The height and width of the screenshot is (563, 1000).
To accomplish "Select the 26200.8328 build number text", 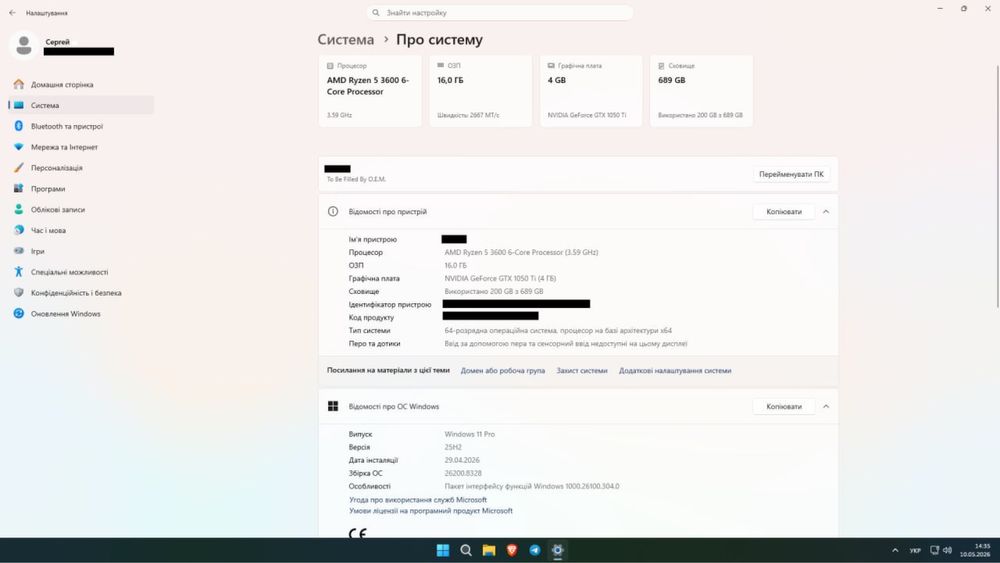I will click(x=463, y=473).
